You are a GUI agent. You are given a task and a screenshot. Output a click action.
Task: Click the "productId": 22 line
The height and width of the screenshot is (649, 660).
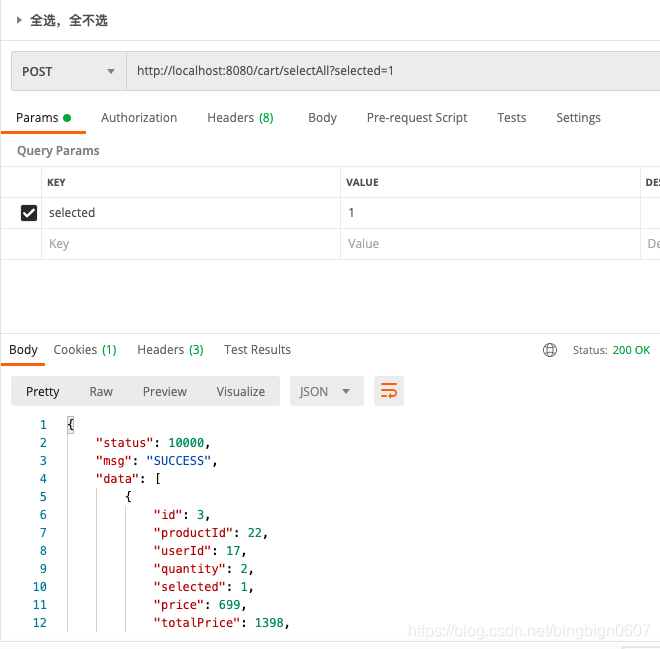click(x=210, y=533)
